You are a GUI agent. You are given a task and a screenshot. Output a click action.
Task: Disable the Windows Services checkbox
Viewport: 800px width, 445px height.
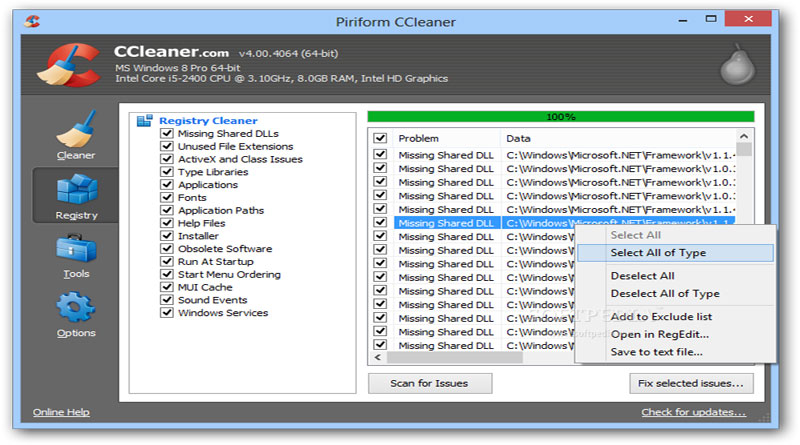[x=166, y=313]
